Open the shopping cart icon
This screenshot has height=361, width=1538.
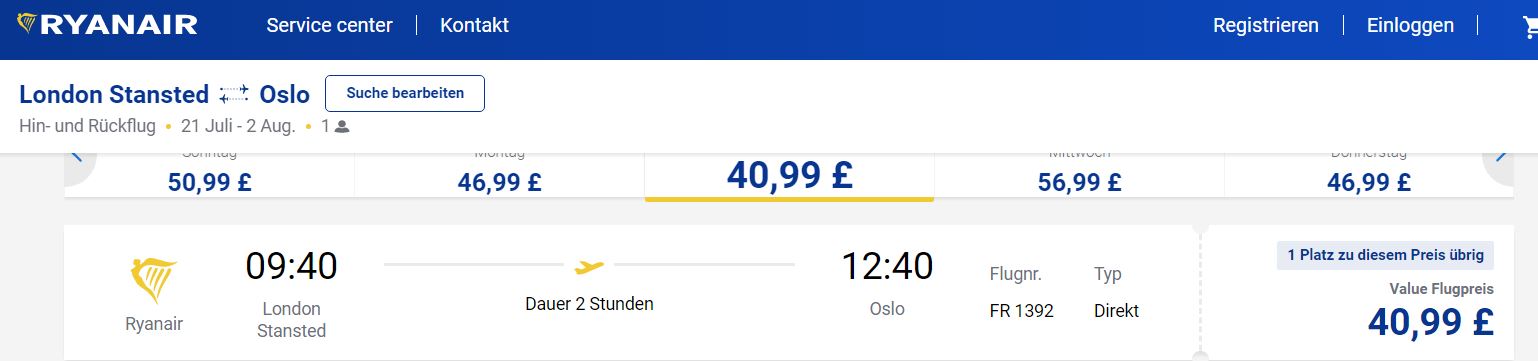coord(1529,27)
